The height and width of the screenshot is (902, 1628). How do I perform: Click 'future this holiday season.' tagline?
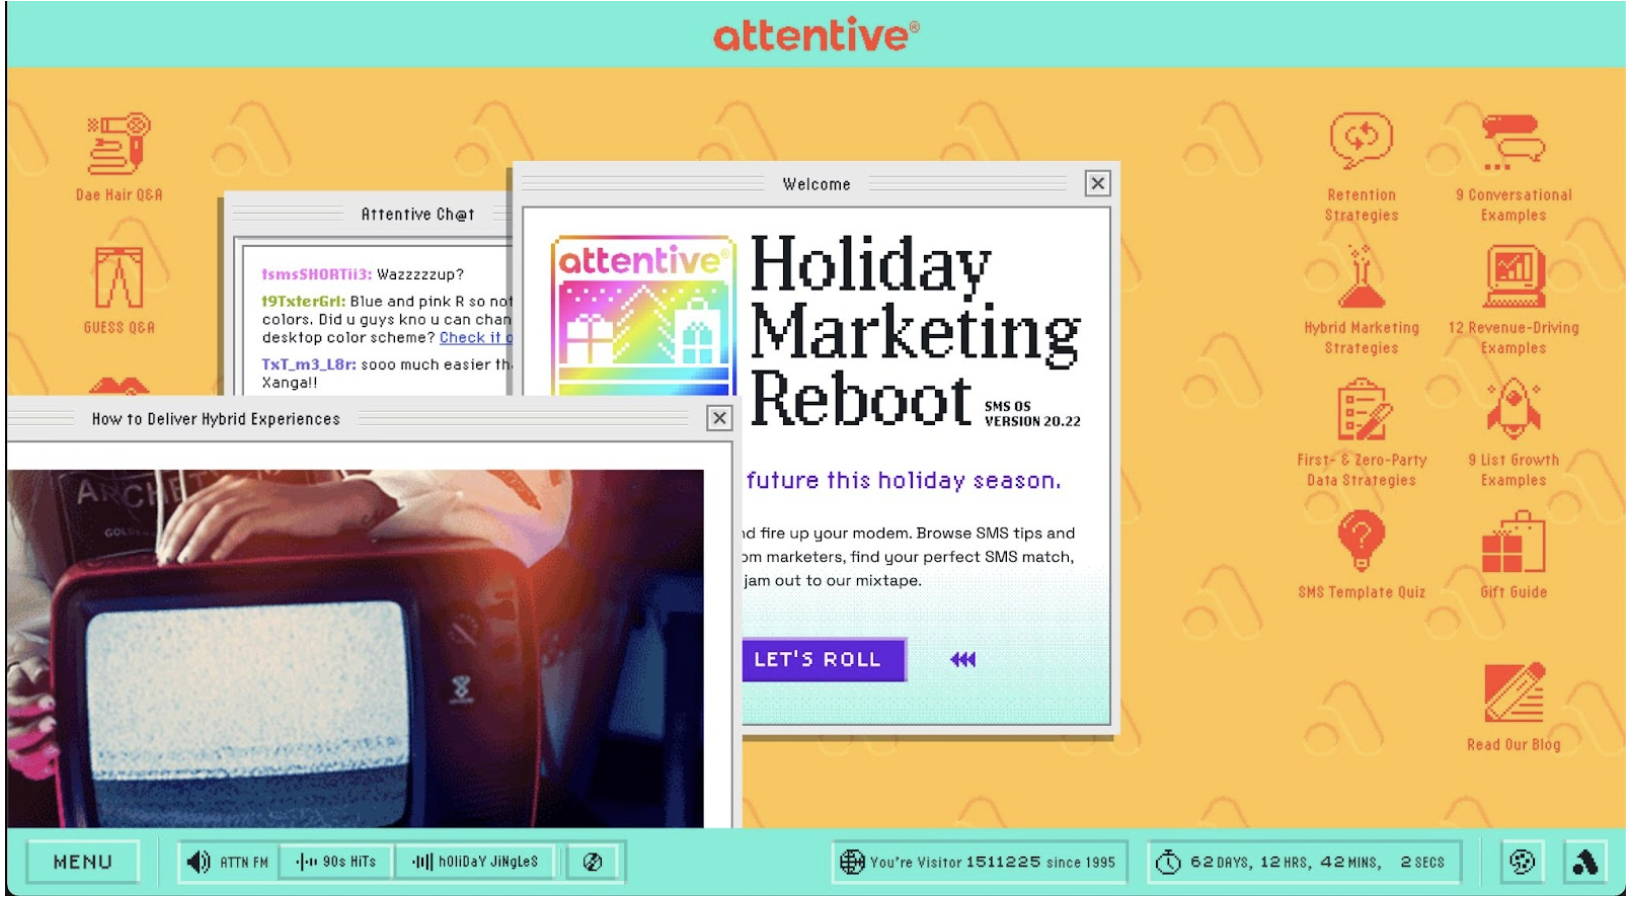point(903,481)
